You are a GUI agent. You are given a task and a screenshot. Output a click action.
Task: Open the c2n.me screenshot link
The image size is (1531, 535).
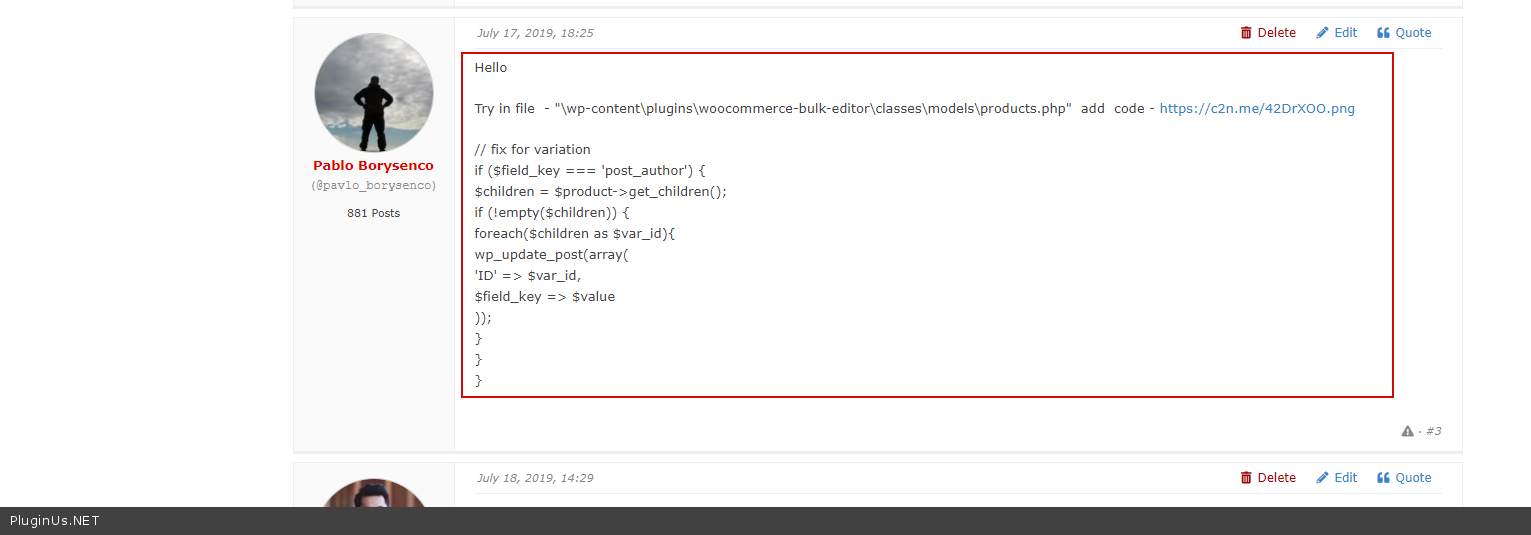click(1257, 109)
